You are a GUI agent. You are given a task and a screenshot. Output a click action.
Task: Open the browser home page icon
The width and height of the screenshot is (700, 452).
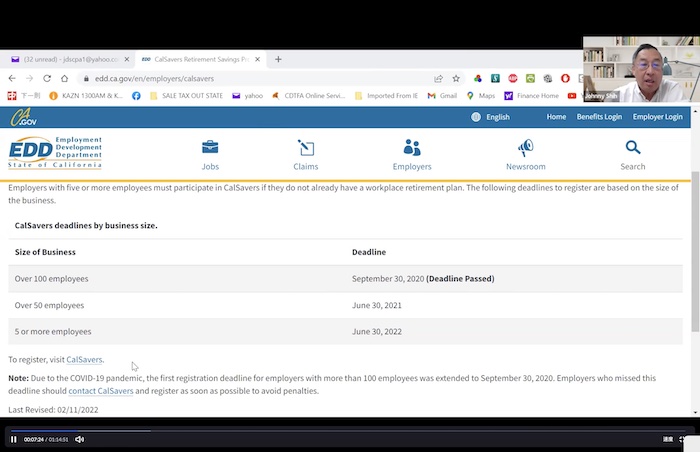[x=65, y=79]
